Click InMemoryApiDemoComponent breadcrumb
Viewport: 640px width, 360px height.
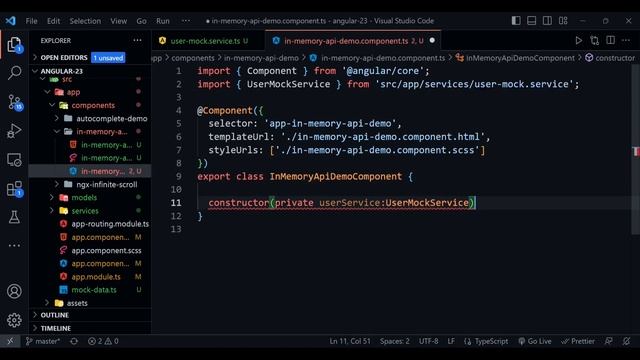pos(515,58)
